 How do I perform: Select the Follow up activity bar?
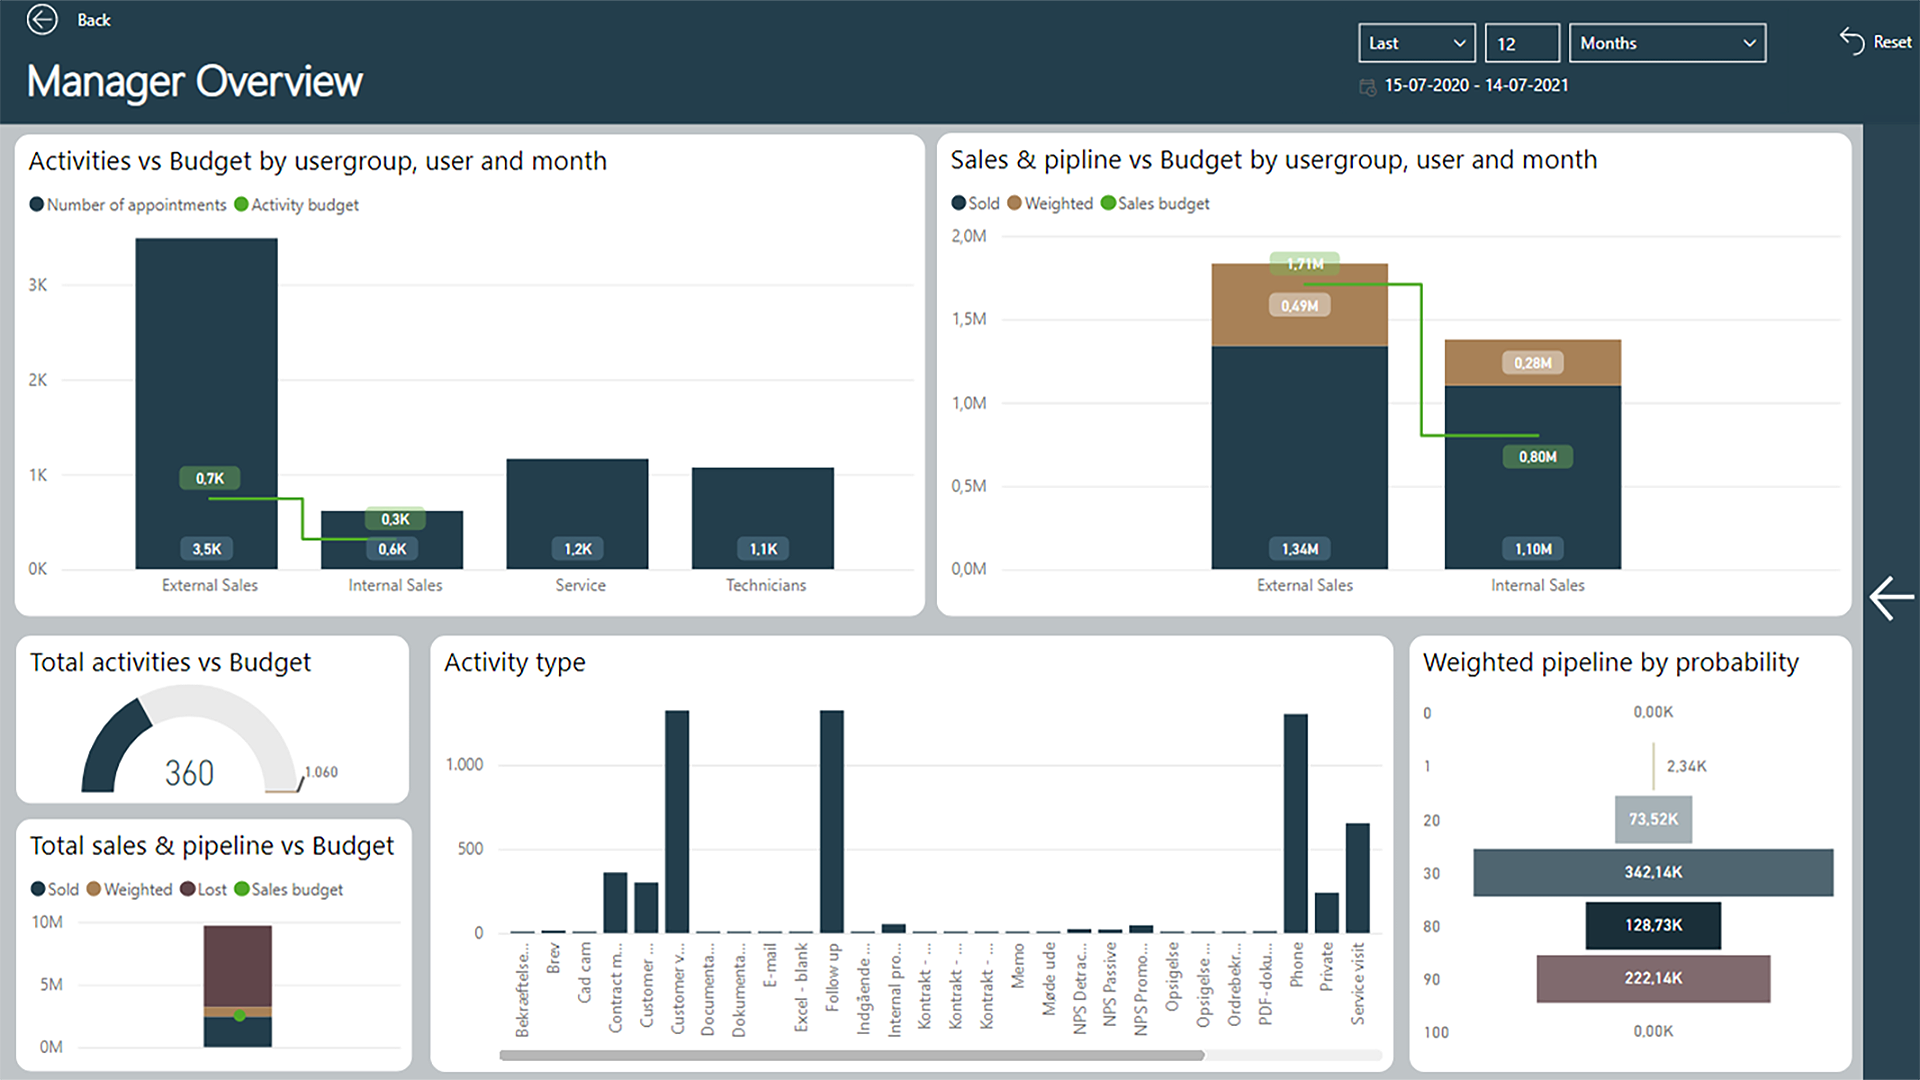(831, 820)
